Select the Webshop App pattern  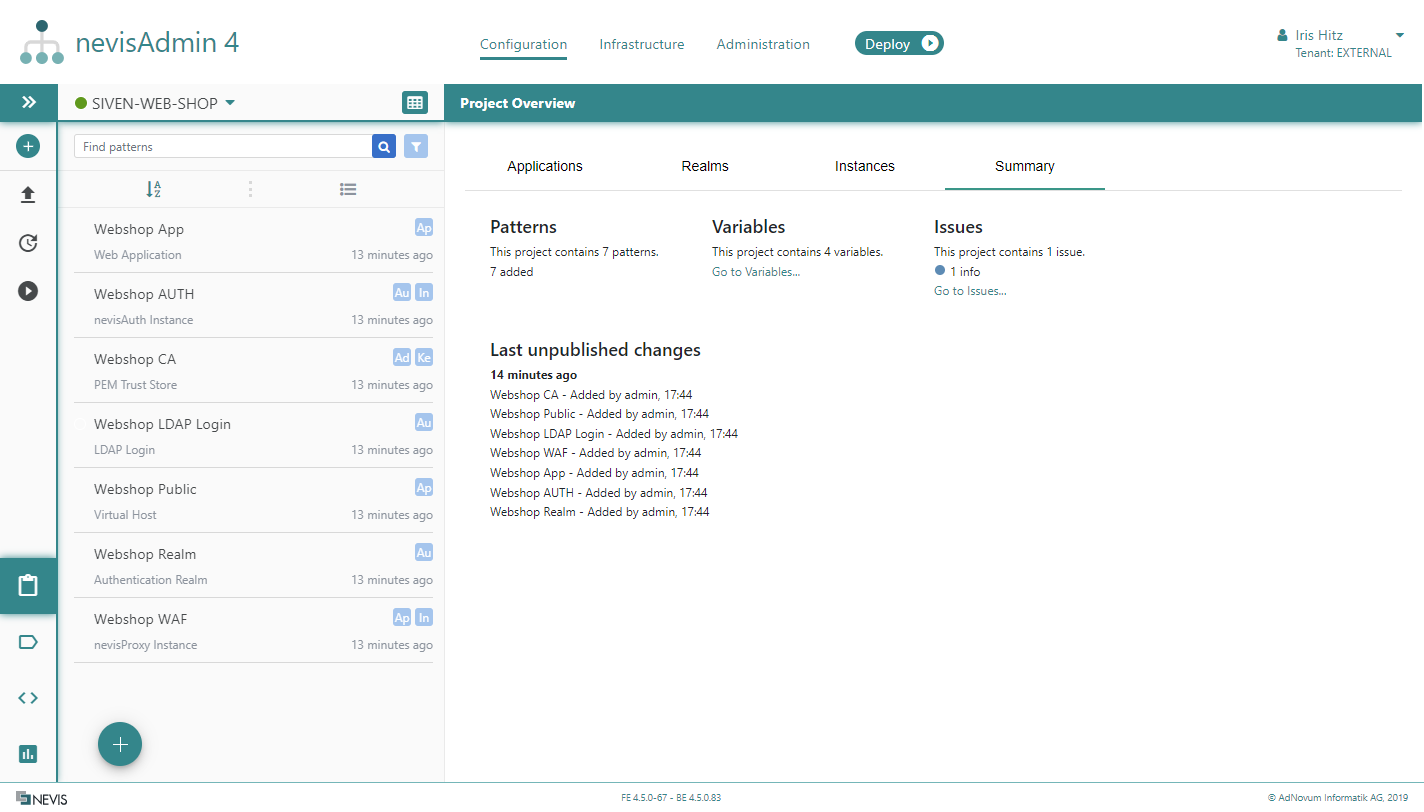pos(253,240)
